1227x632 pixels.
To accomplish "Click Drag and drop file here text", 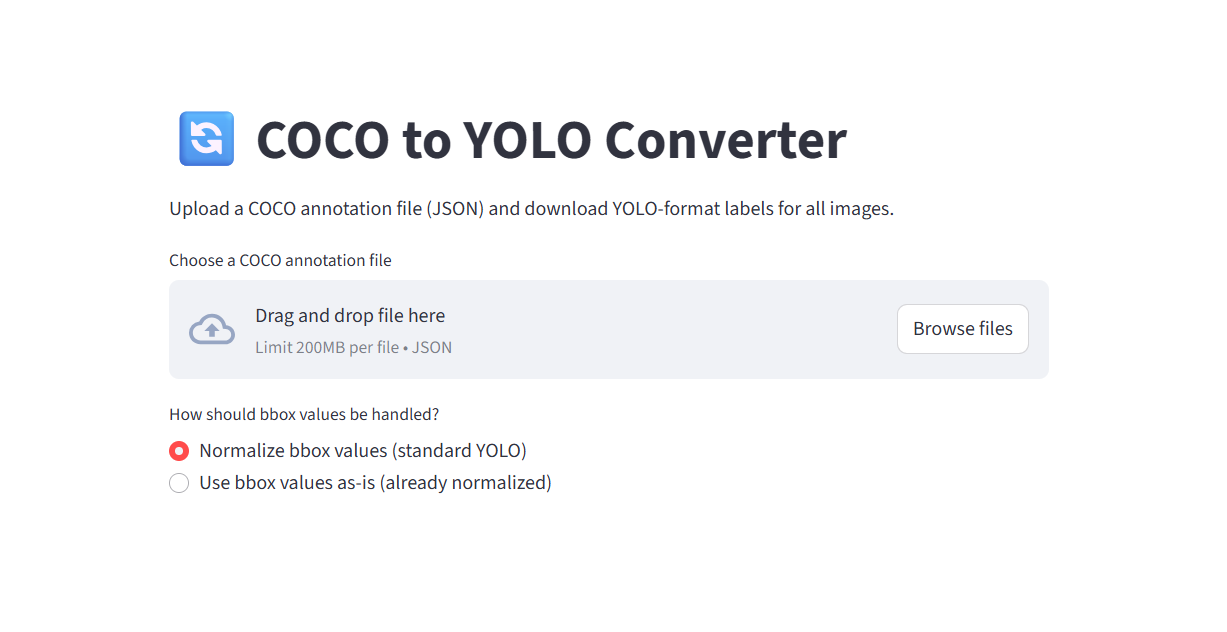I will coord(350,315).
